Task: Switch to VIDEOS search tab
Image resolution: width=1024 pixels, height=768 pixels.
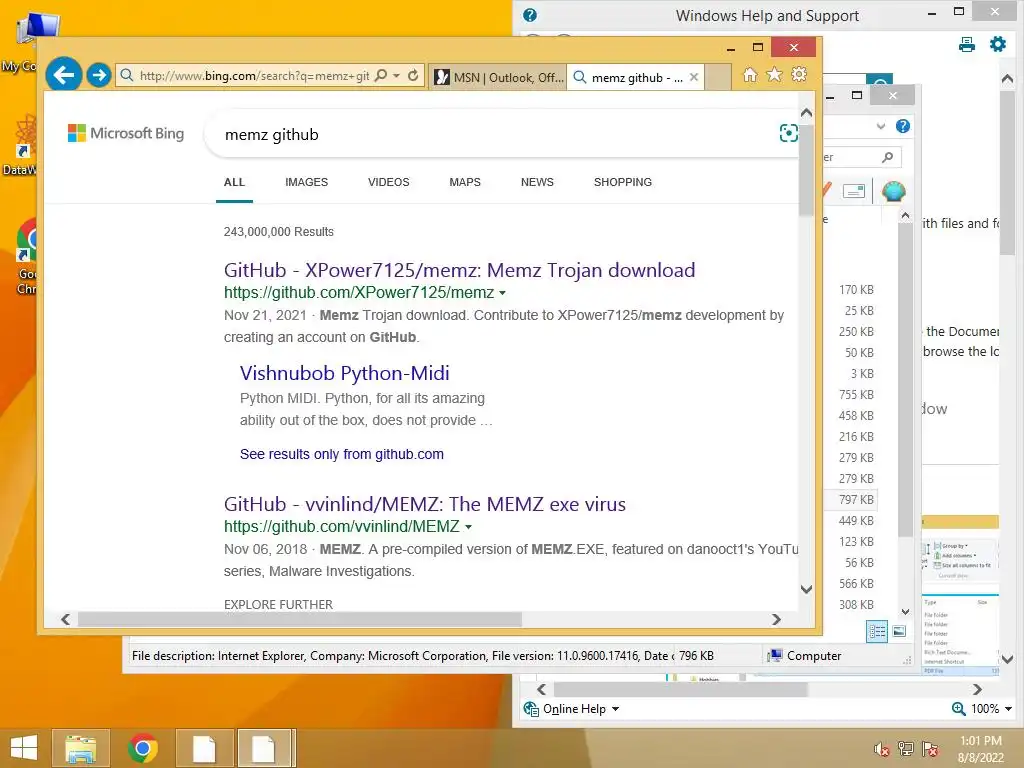Action: pyautogui.click(x=389, y=182)
